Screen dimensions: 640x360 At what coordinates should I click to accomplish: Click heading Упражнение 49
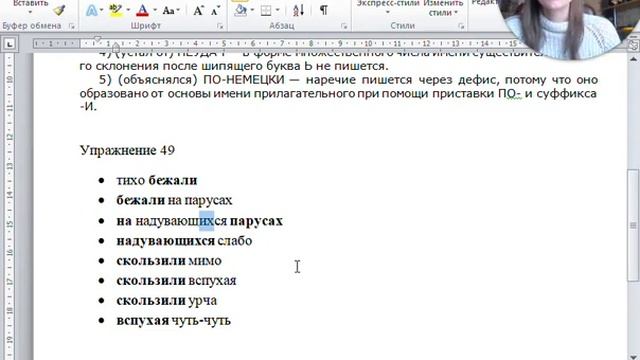point(127,151)
